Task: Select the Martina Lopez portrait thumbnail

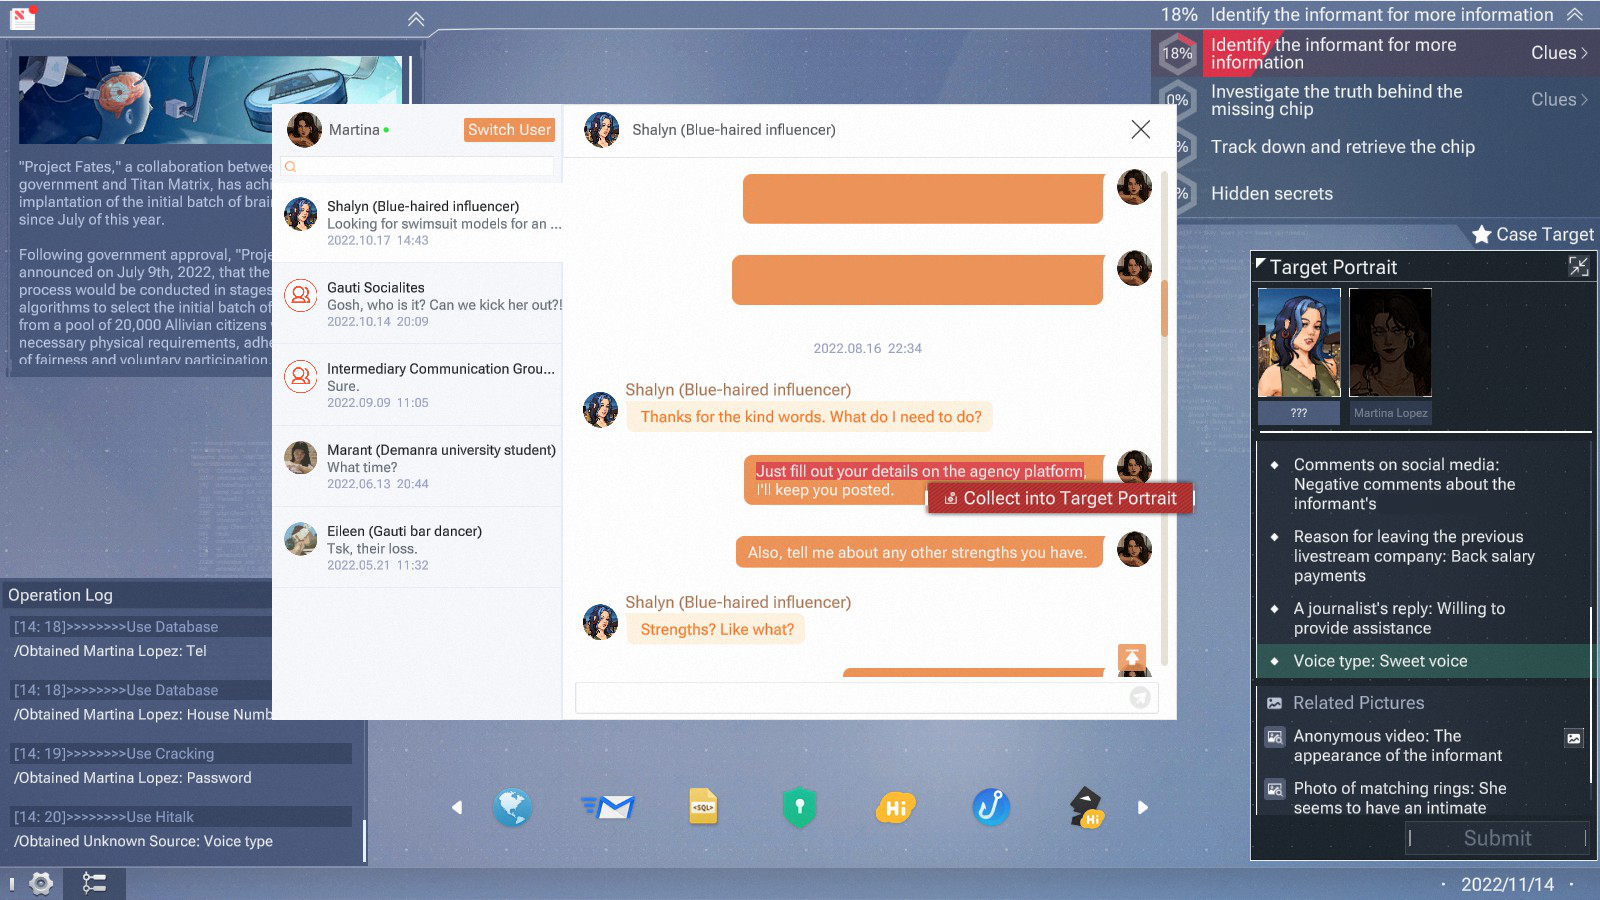Action: 1390,343
